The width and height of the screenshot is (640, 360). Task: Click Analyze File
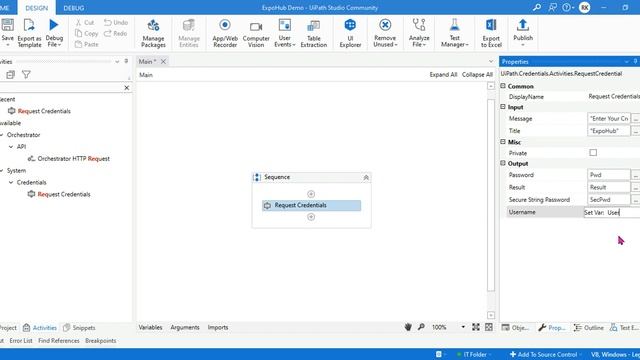coord(419,33)
